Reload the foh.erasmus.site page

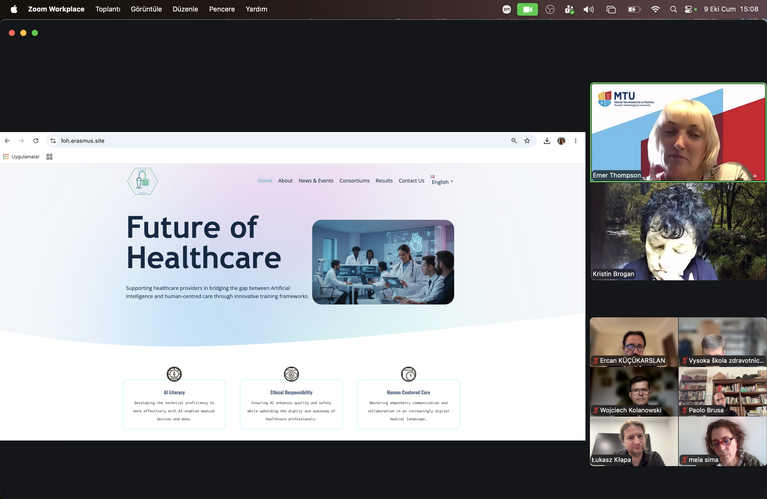coord(36,141)
